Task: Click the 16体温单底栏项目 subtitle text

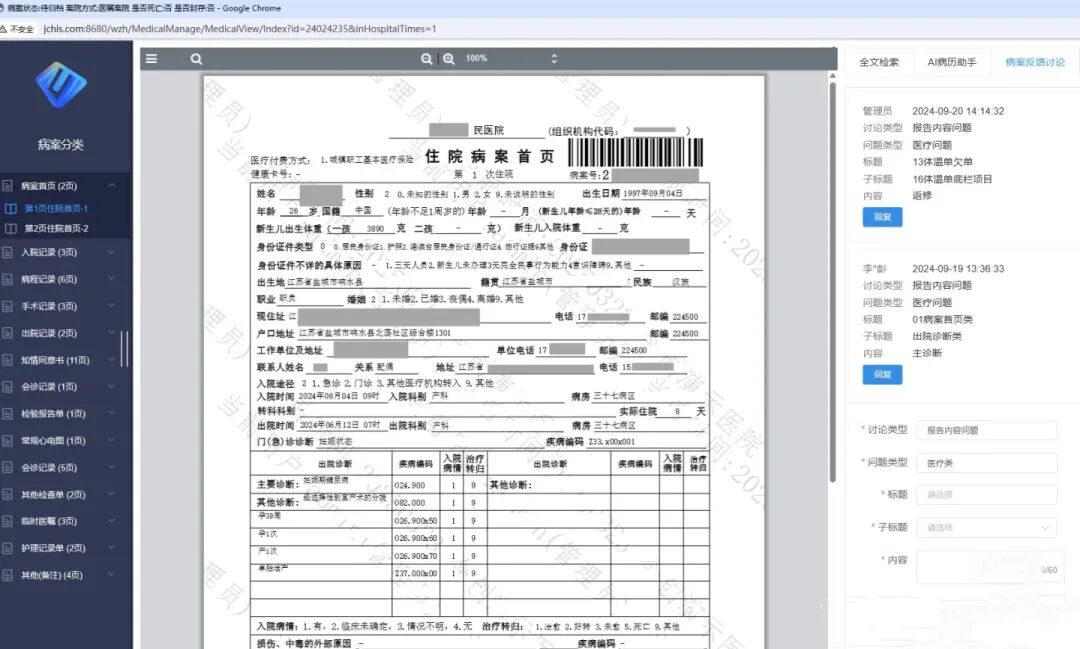Action: [x=952, y=179]
